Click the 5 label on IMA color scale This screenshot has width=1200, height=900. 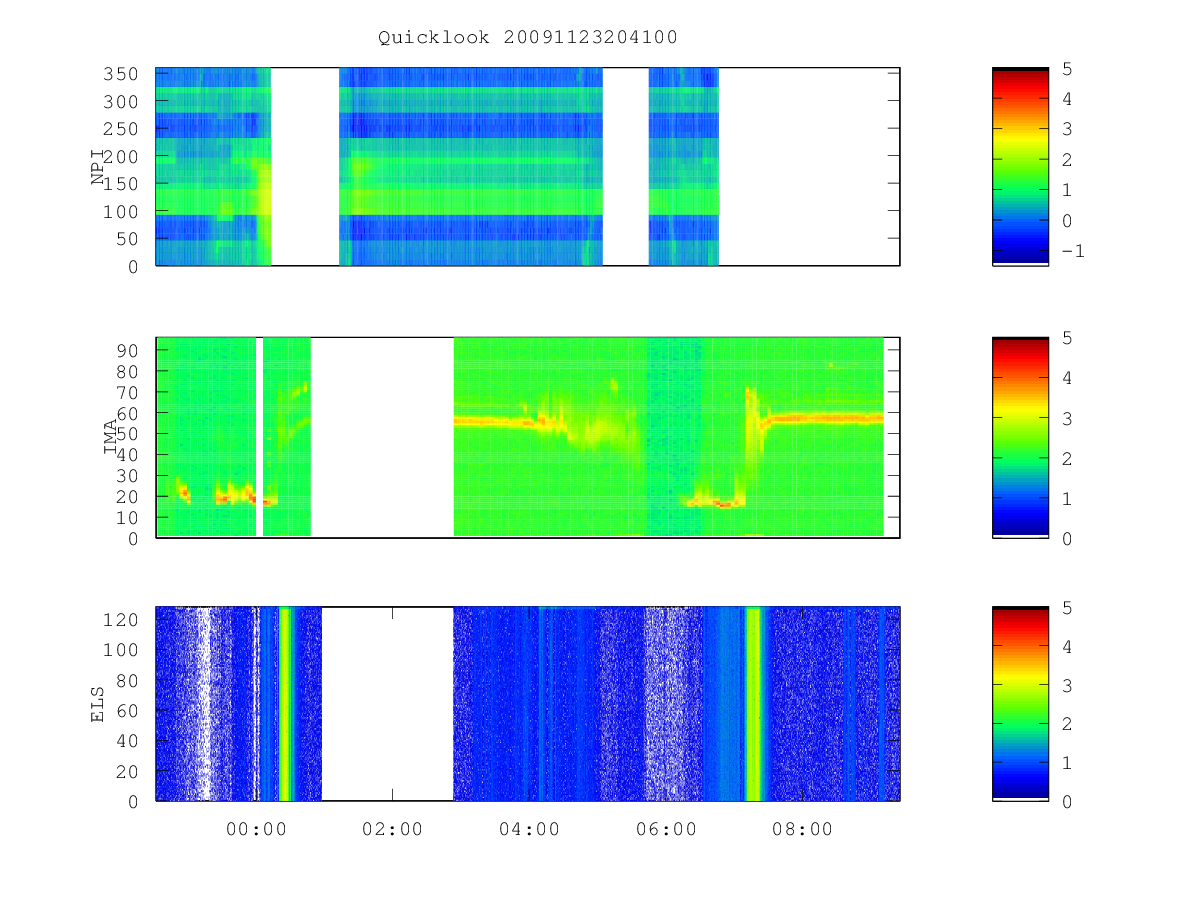click(1067, 338)
